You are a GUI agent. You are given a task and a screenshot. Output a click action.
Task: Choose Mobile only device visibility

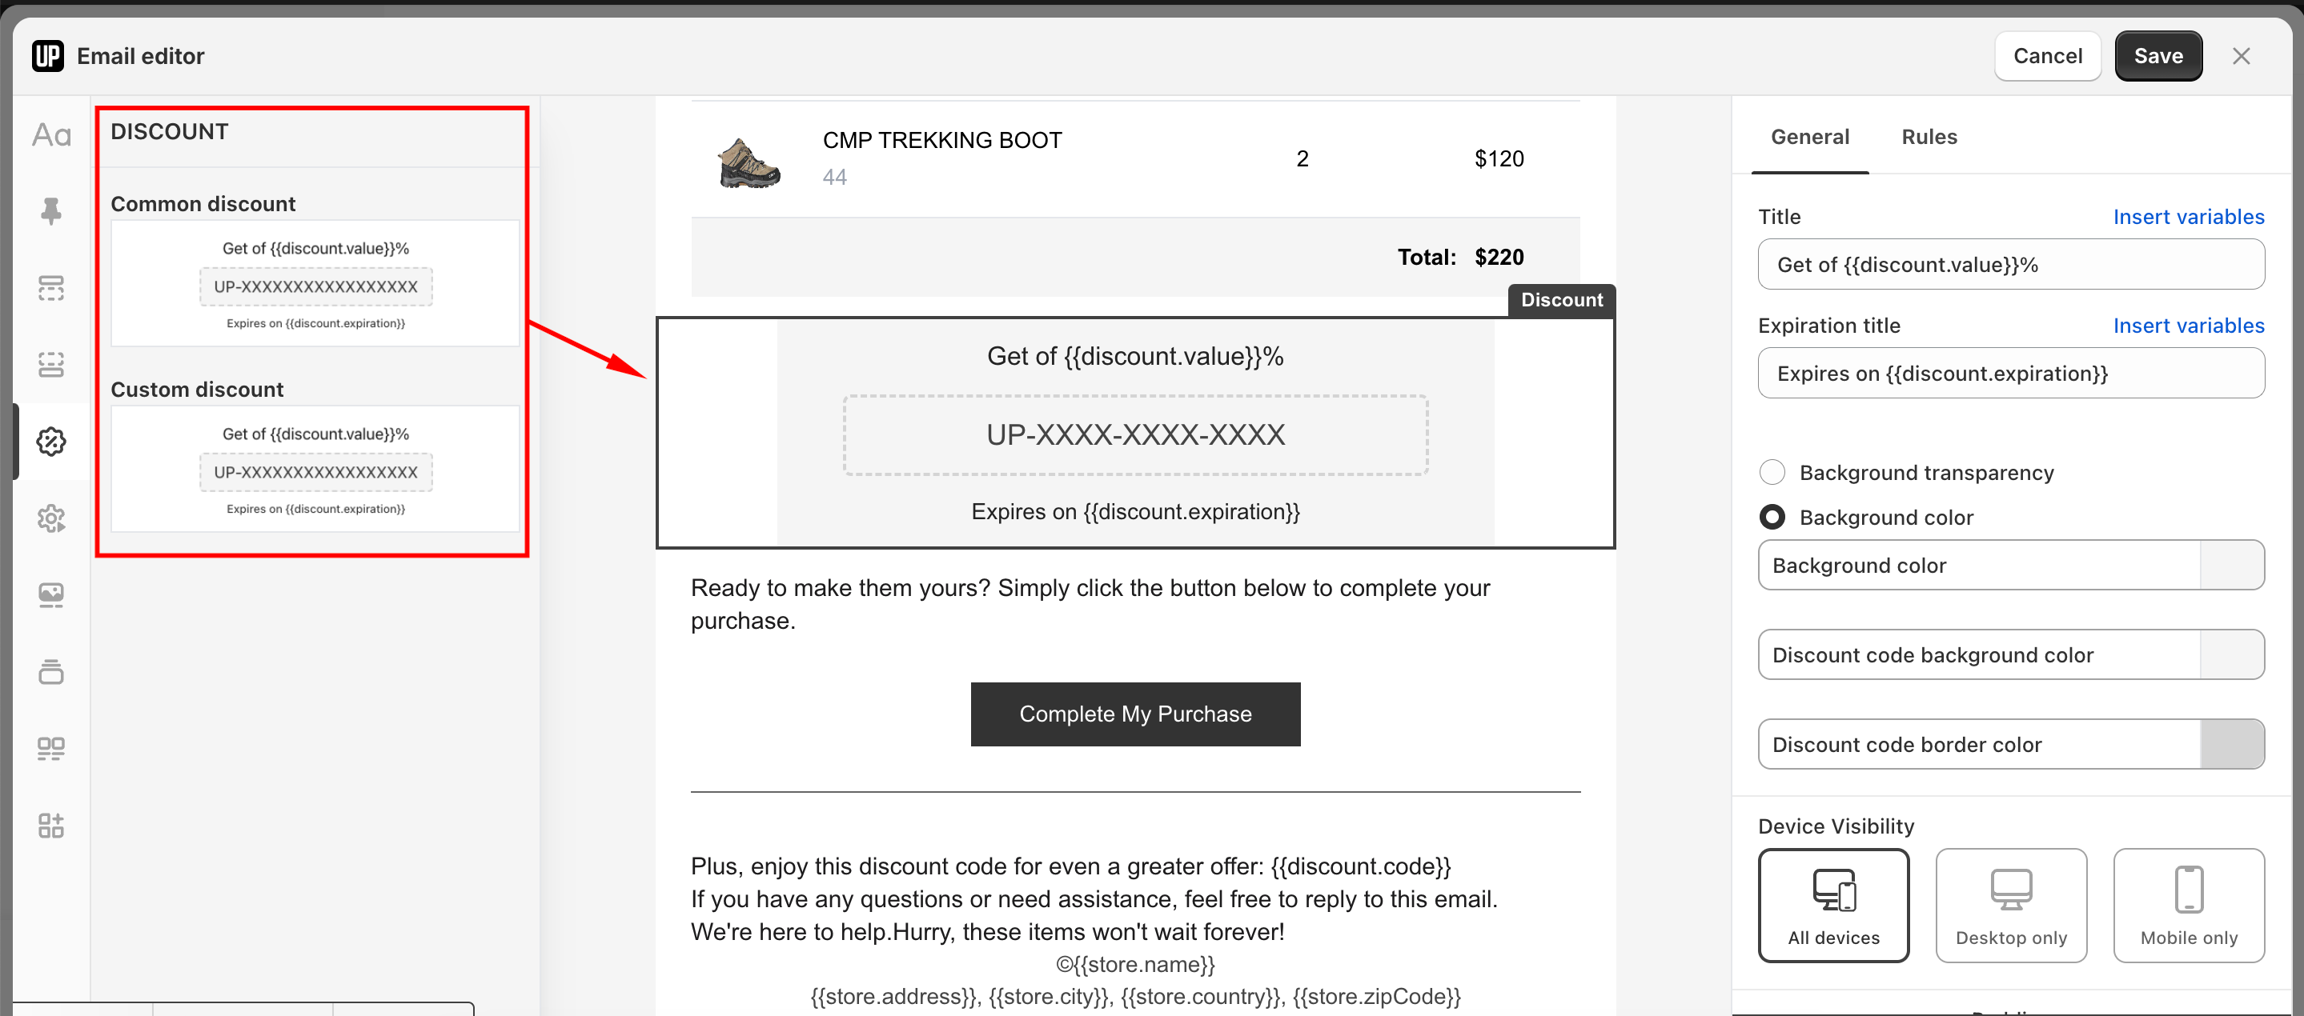pos(2188,905)
